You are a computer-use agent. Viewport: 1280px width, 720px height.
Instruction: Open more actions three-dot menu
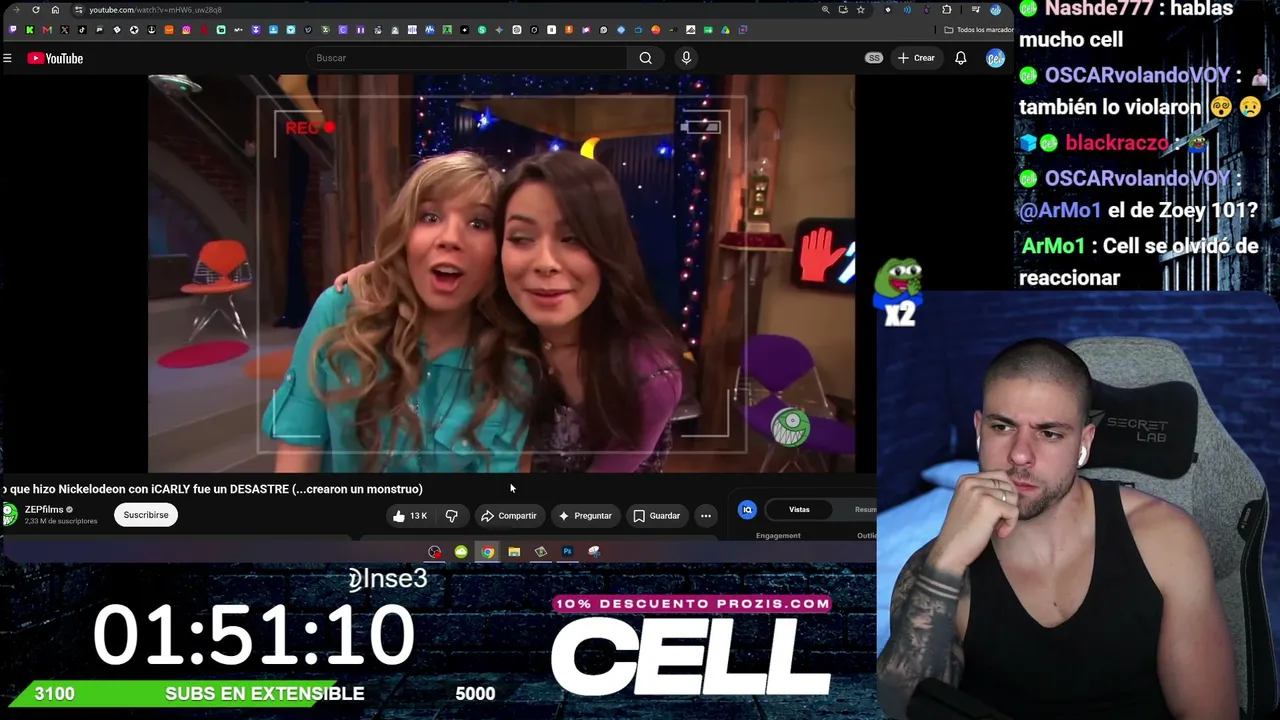tap(706, 516)
